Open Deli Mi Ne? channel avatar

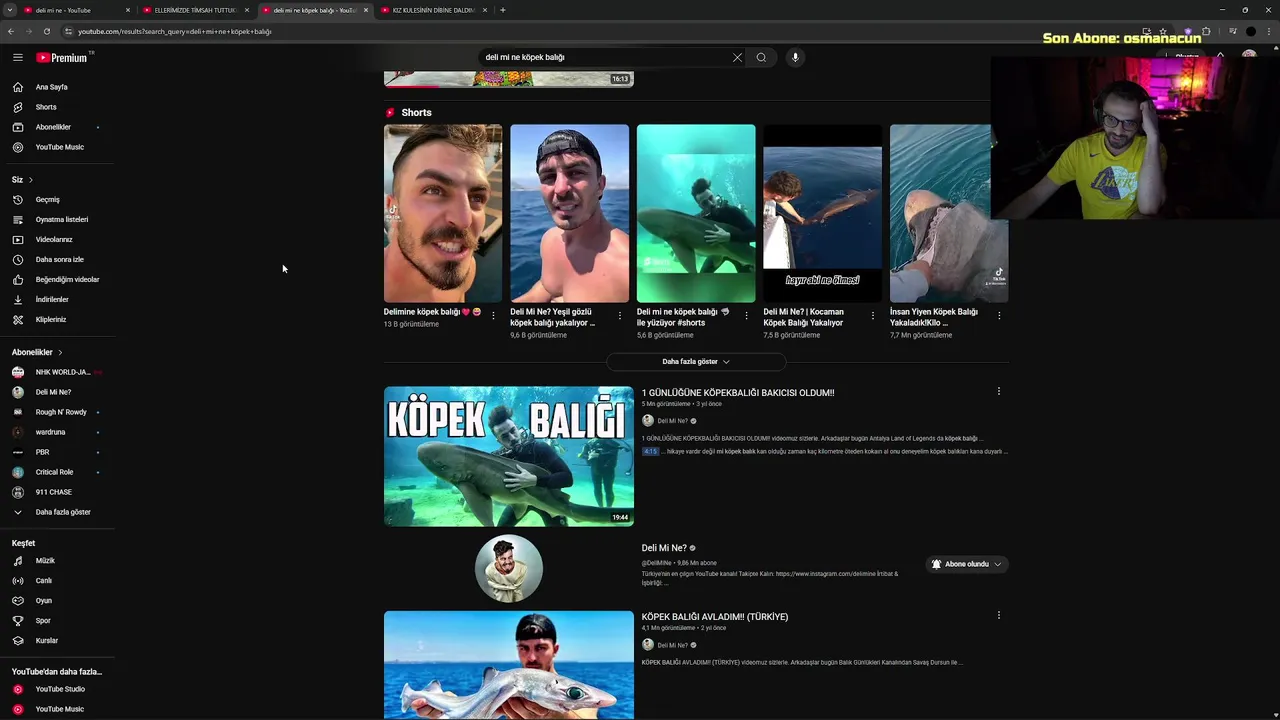509,569
